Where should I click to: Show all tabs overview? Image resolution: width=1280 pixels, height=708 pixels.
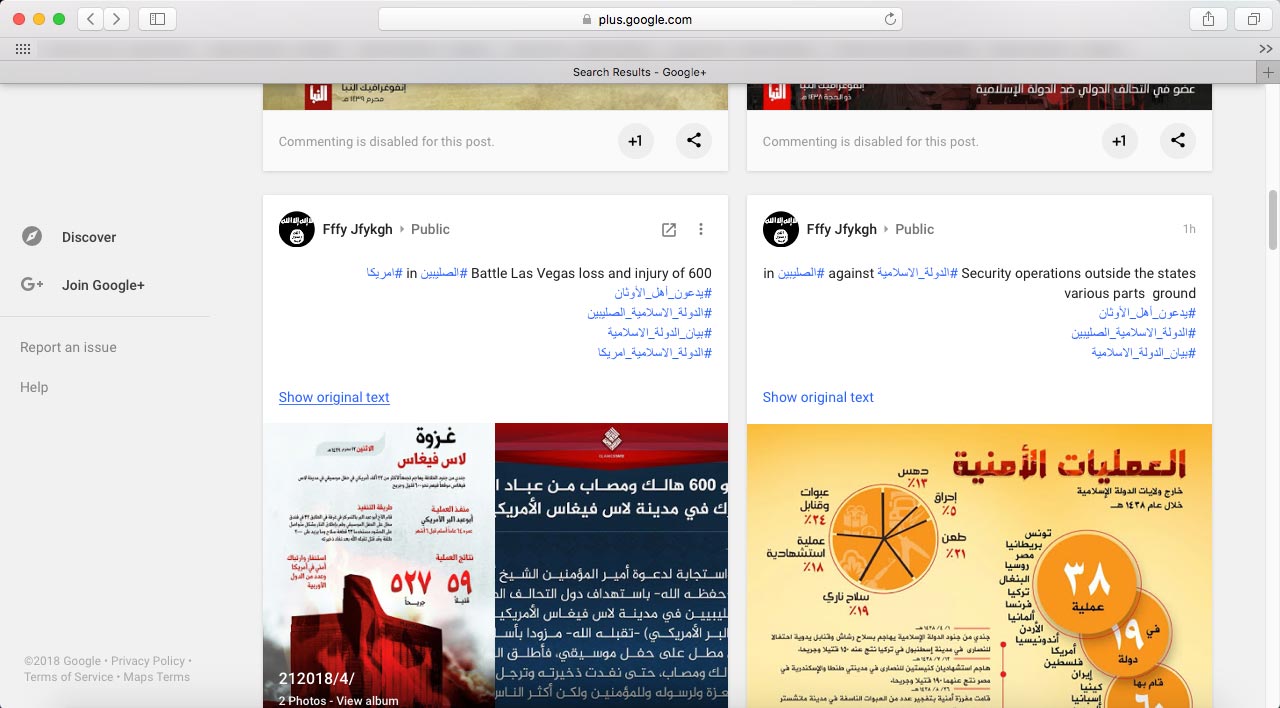[1253, 19]
